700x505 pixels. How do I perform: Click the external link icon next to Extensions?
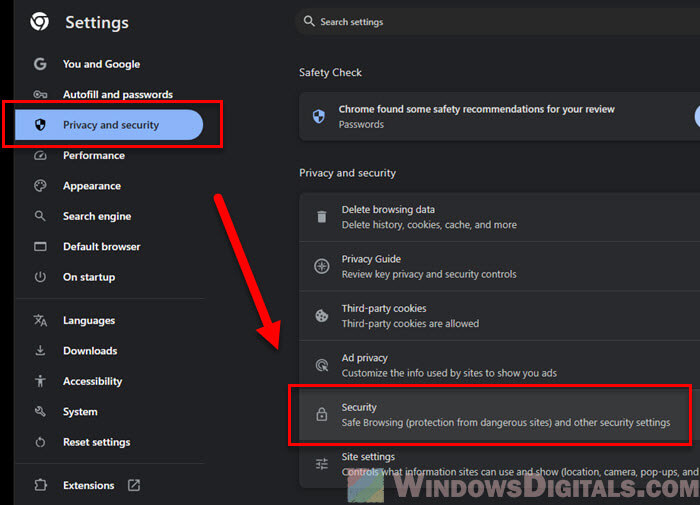134,485
